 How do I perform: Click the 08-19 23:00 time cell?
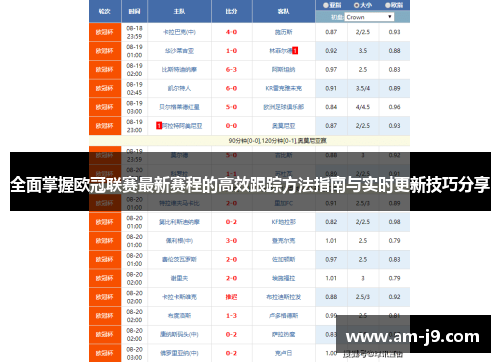click(x=134, y=126)
